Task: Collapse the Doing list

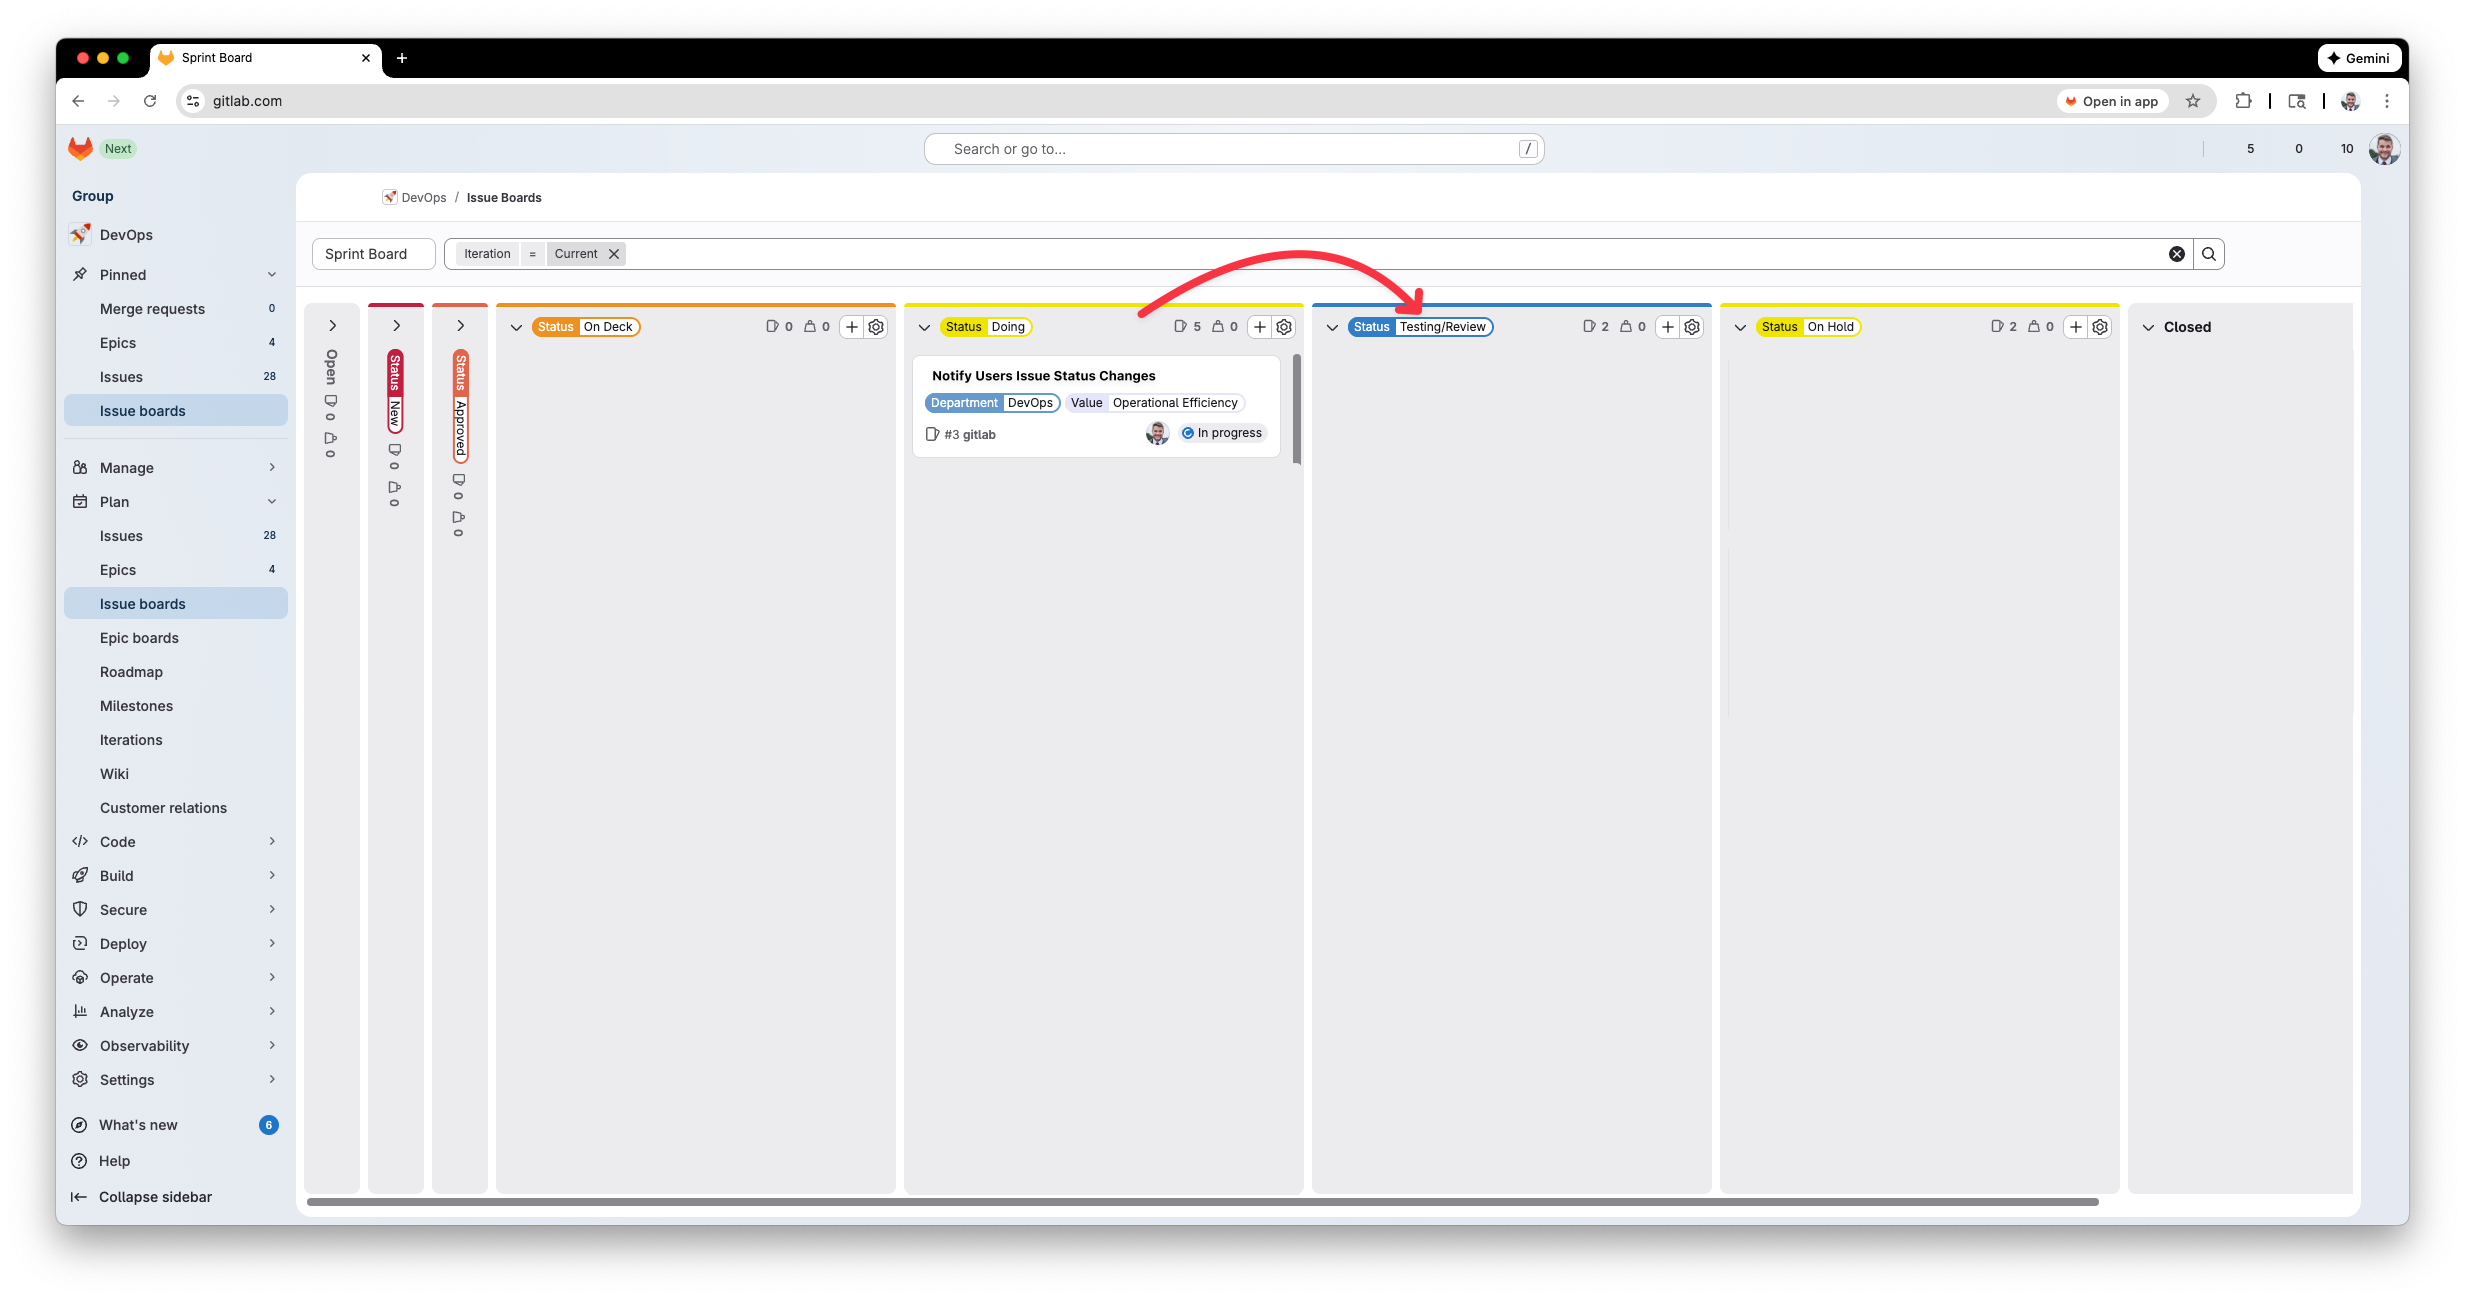Action: click(x=924, y=327)
